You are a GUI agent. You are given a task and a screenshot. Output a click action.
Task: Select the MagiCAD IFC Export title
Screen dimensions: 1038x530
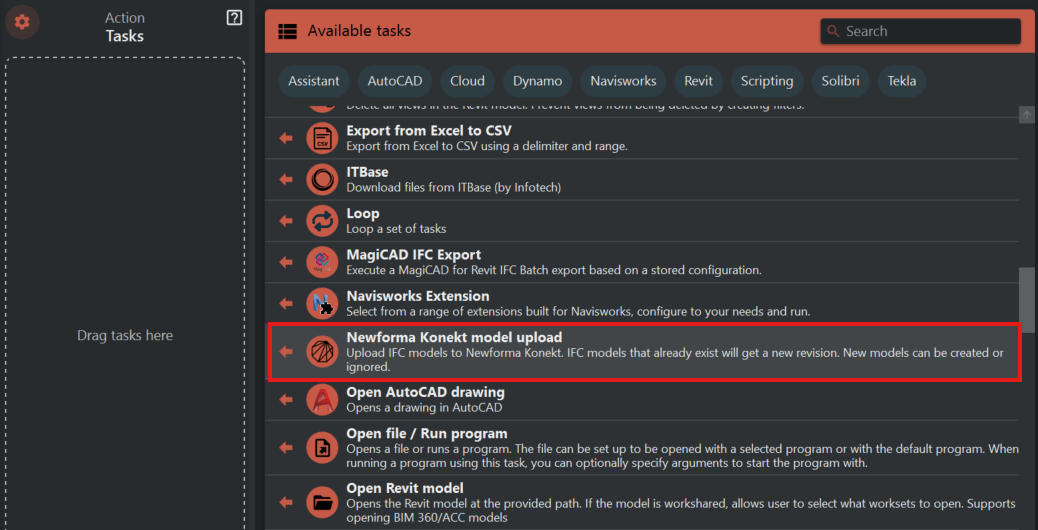pos(414,254)
